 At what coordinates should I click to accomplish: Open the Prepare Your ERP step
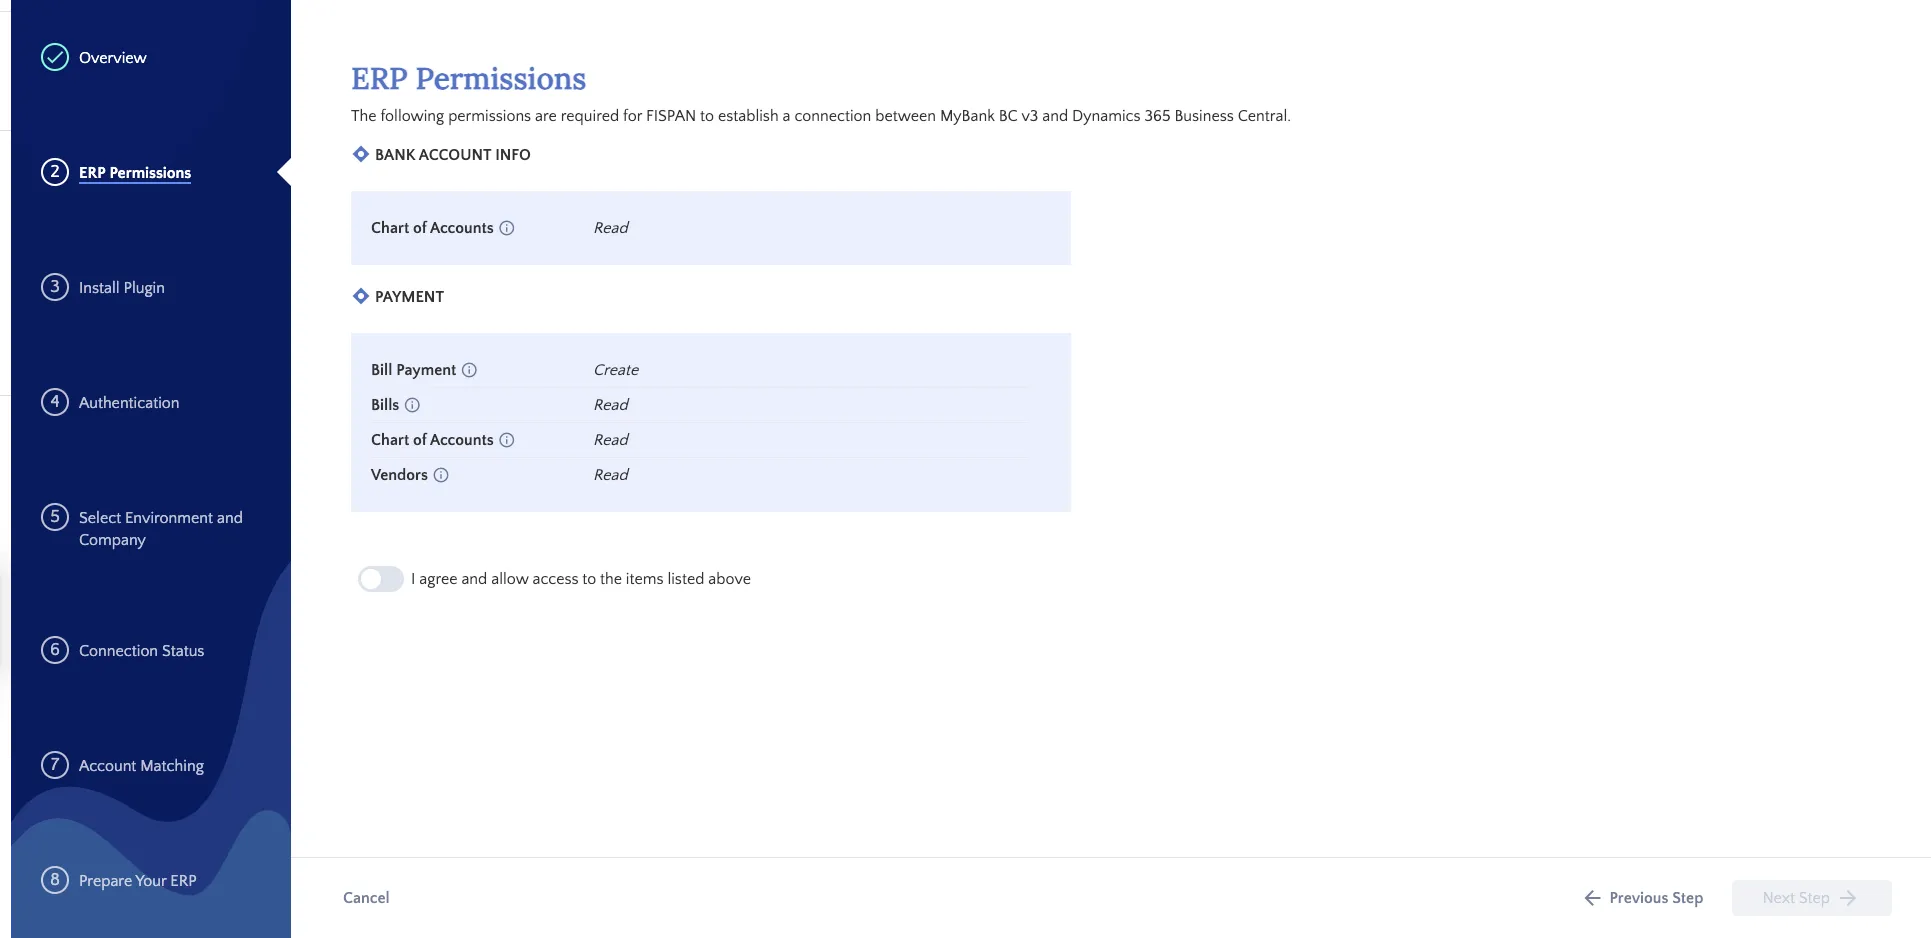(138, 881)
